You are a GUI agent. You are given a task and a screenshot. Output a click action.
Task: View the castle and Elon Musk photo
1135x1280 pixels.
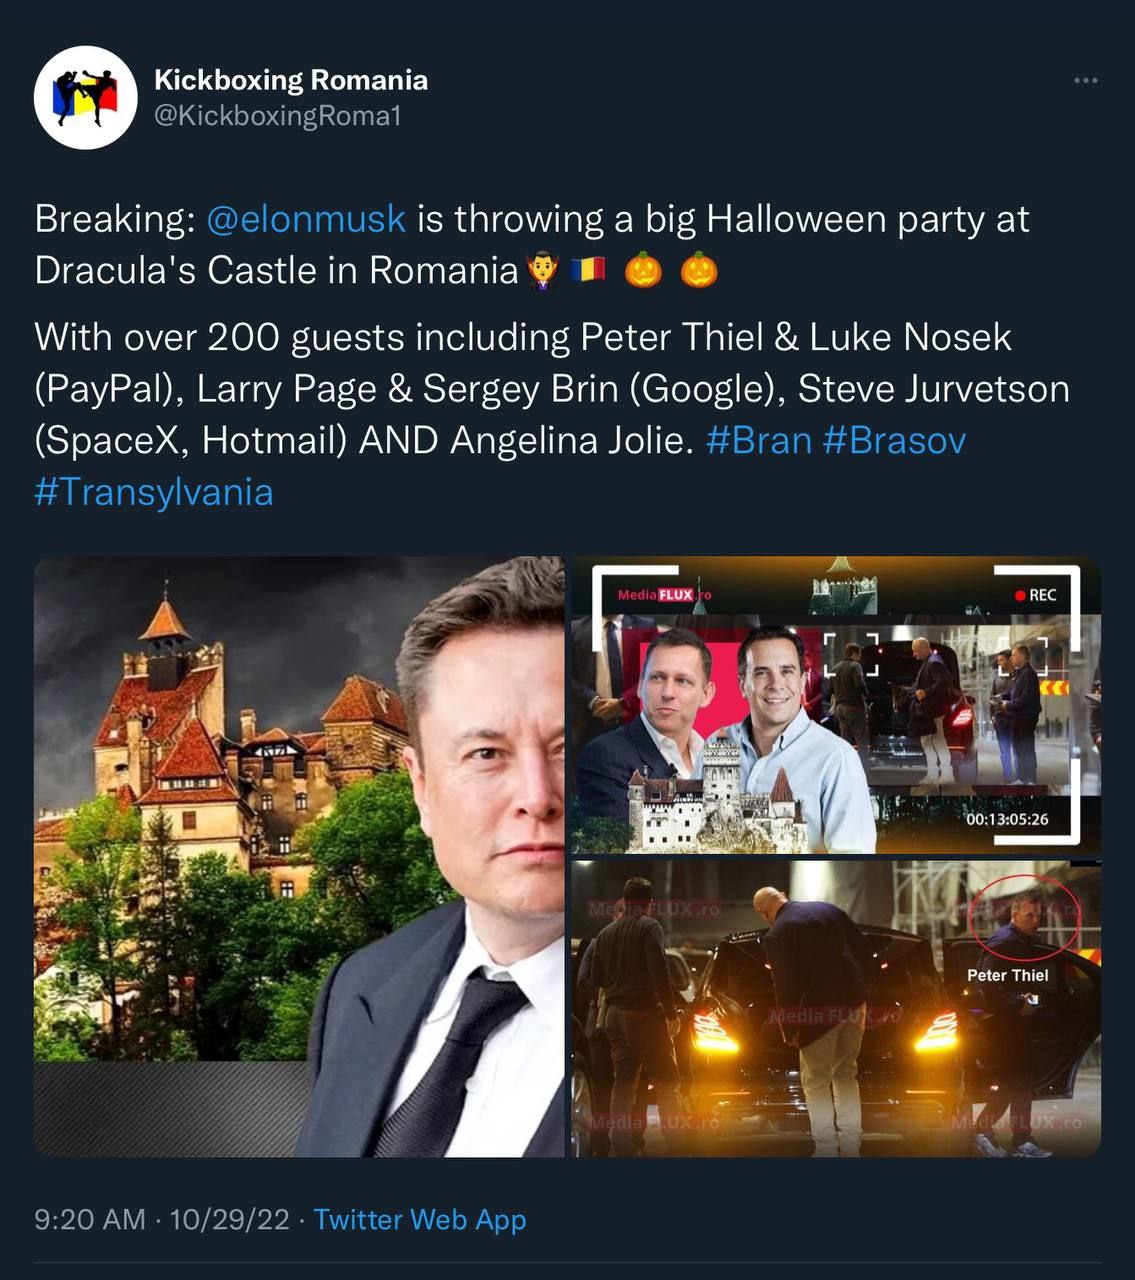(x=299, y=857)
